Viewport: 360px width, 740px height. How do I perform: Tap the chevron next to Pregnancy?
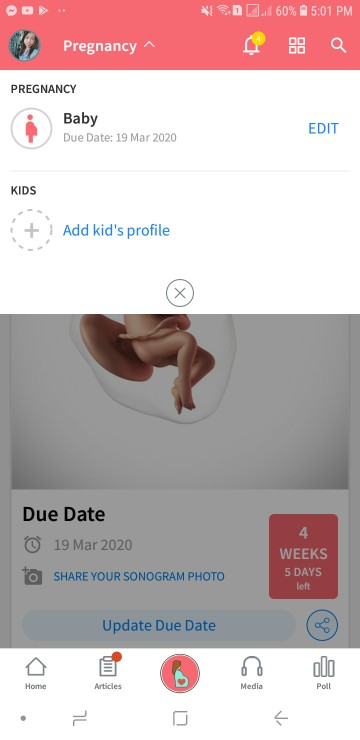tap(149, 45)
